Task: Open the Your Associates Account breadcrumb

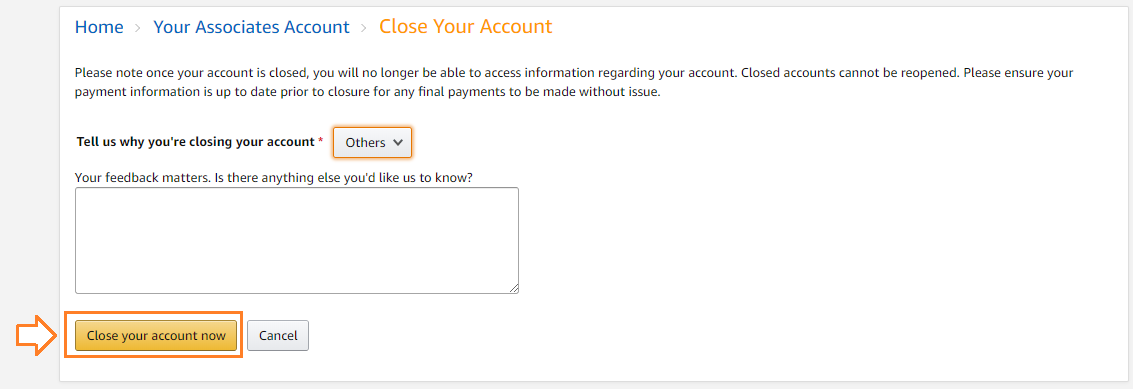Action: (251, 27)
